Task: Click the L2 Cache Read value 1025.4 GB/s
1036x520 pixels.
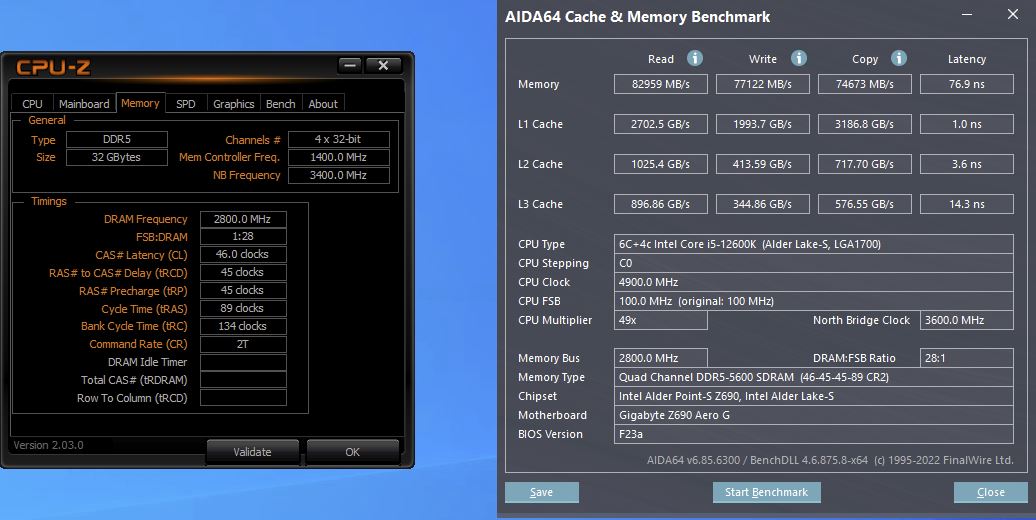Action: [661, 164]
